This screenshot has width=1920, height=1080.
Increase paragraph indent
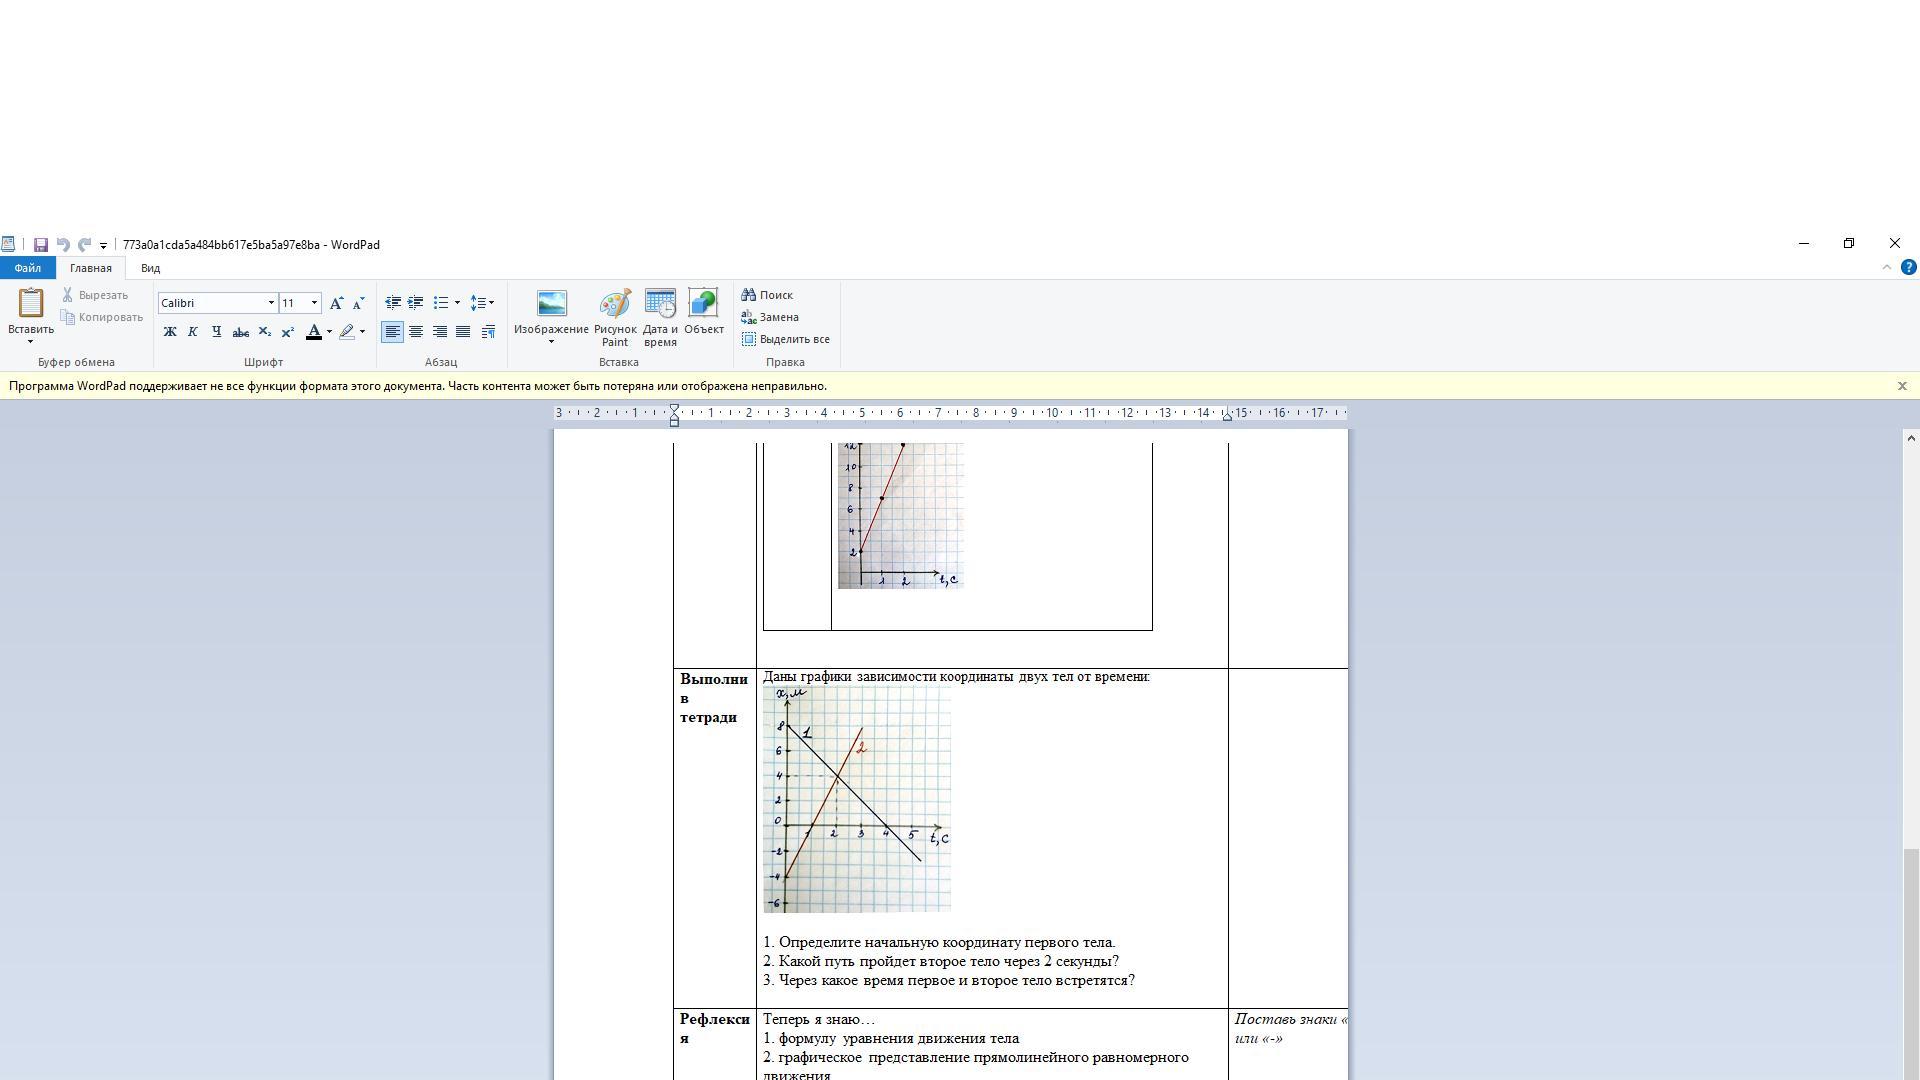click(415, 303)
